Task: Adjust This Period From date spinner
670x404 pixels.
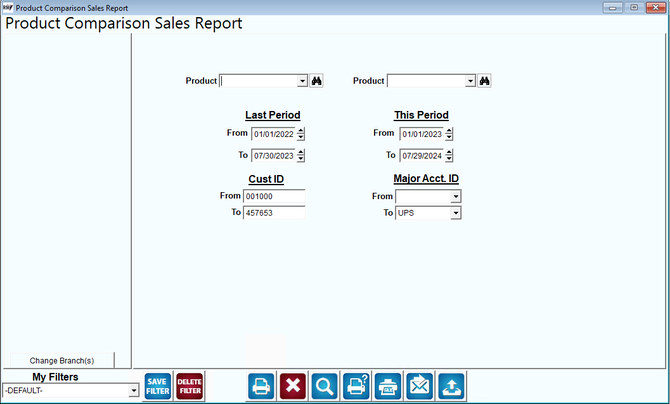Action: (449, 134)
